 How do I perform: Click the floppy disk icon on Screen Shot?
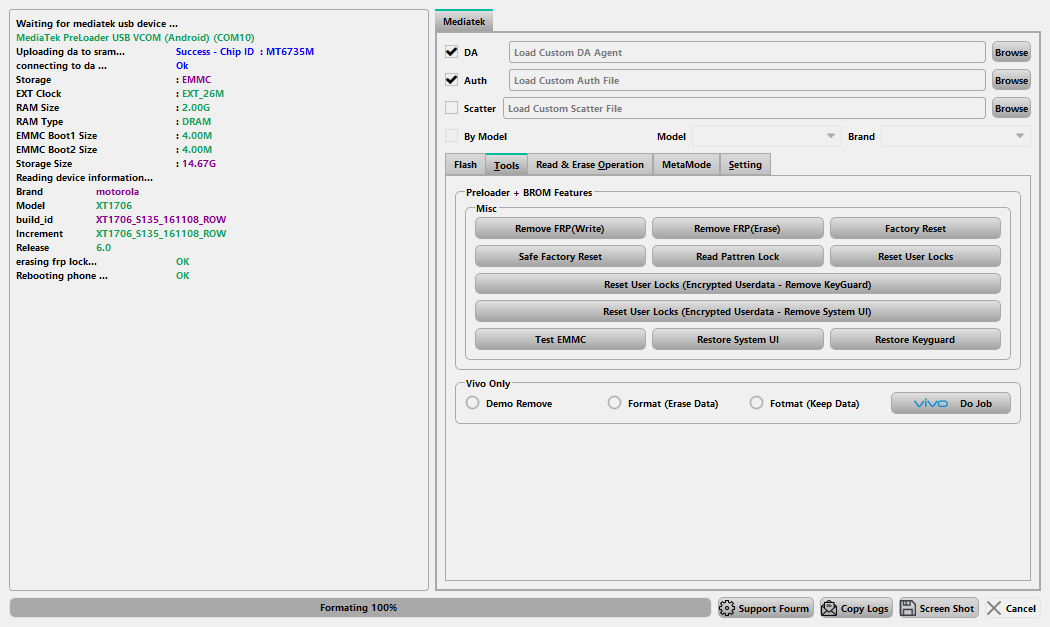point(908,608)
